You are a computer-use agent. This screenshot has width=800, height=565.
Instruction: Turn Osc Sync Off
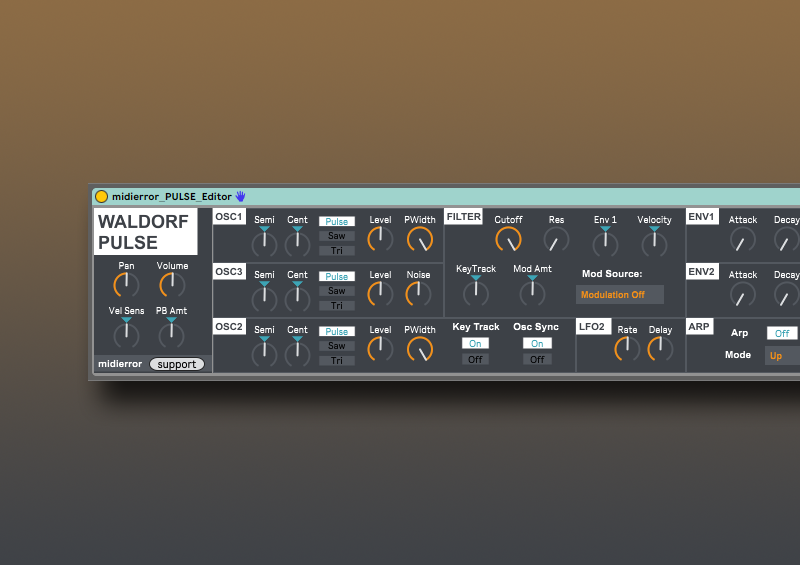tap(537, 359)
